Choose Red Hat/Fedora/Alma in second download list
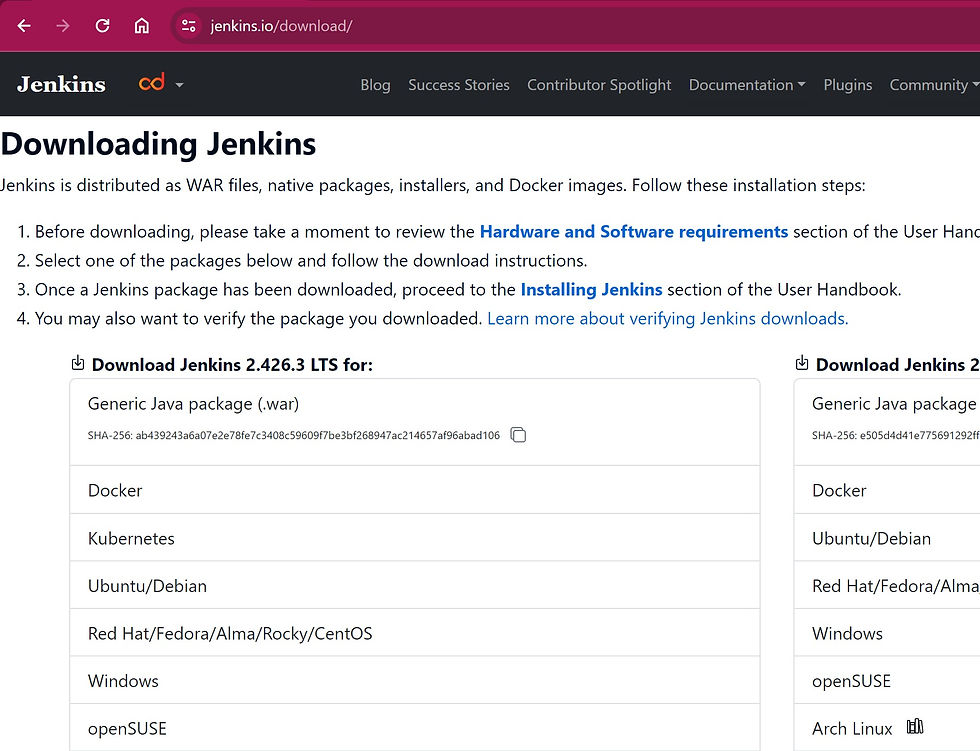This screenshot has width=980, height=751. pyautogui.click(x=887, y=585)
